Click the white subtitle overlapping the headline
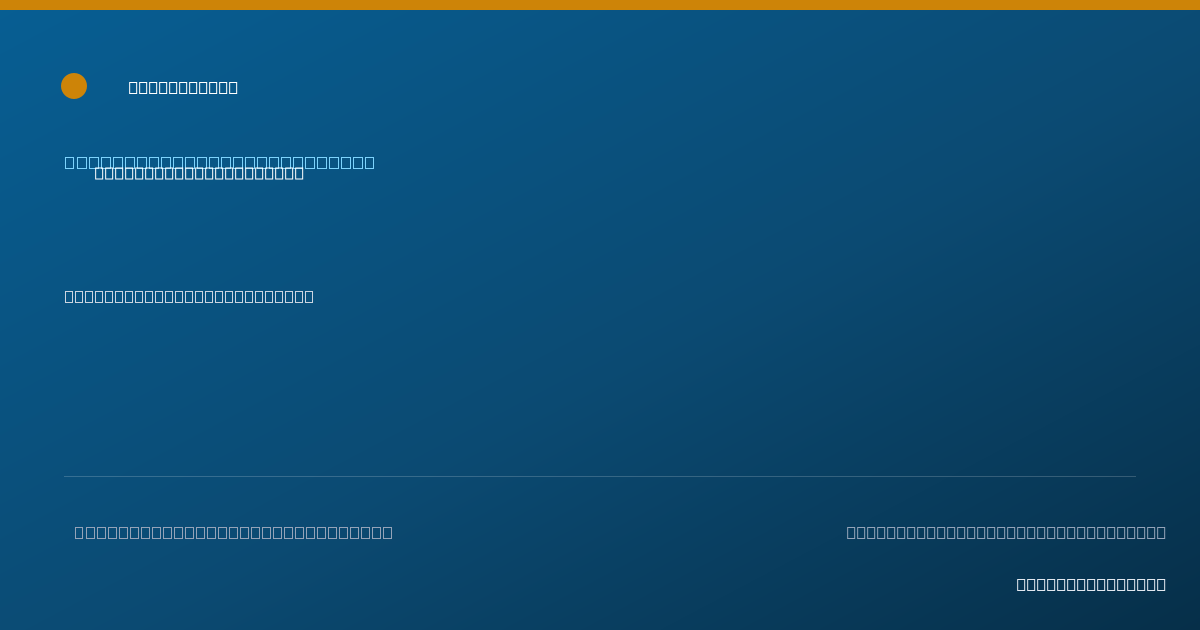Screen dimensions: 1200x630 point(199,173)
